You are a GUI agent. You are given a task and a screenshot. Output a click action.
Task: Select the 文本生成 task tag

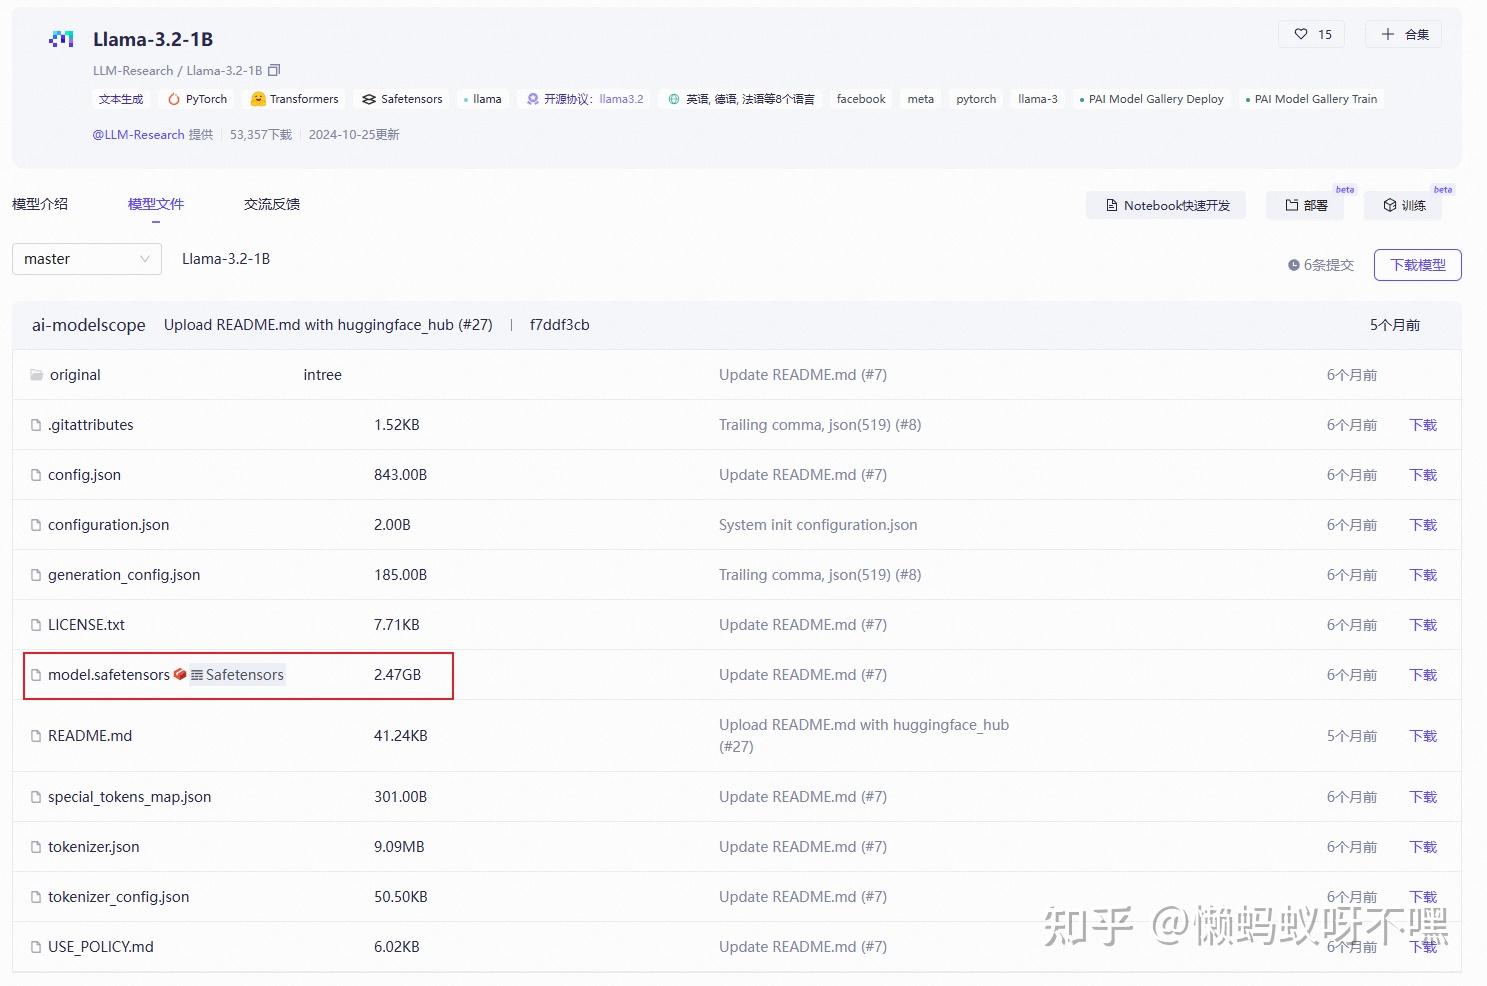[x=121, y=99]
